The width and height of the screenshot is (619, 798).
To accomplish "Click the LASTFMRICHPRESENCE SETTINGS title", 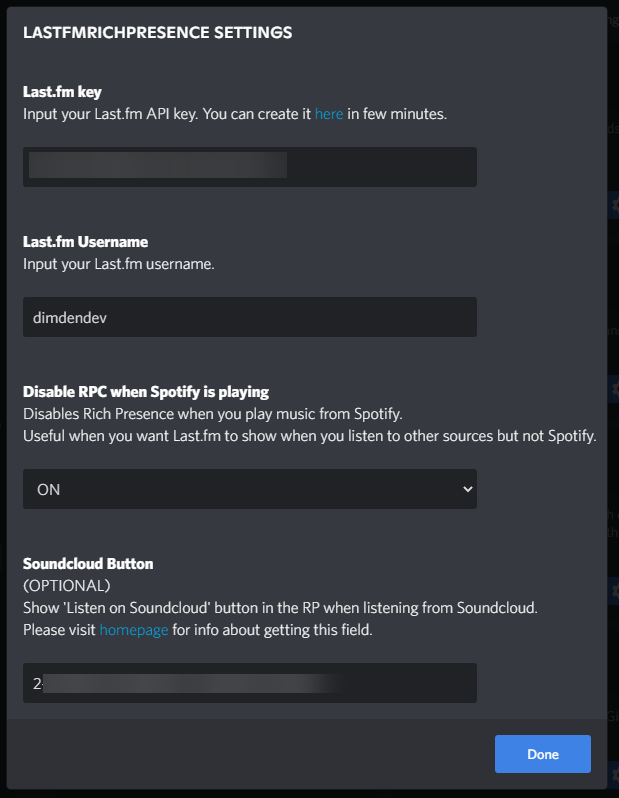I will pyautogui.click(x=157, y=33).
